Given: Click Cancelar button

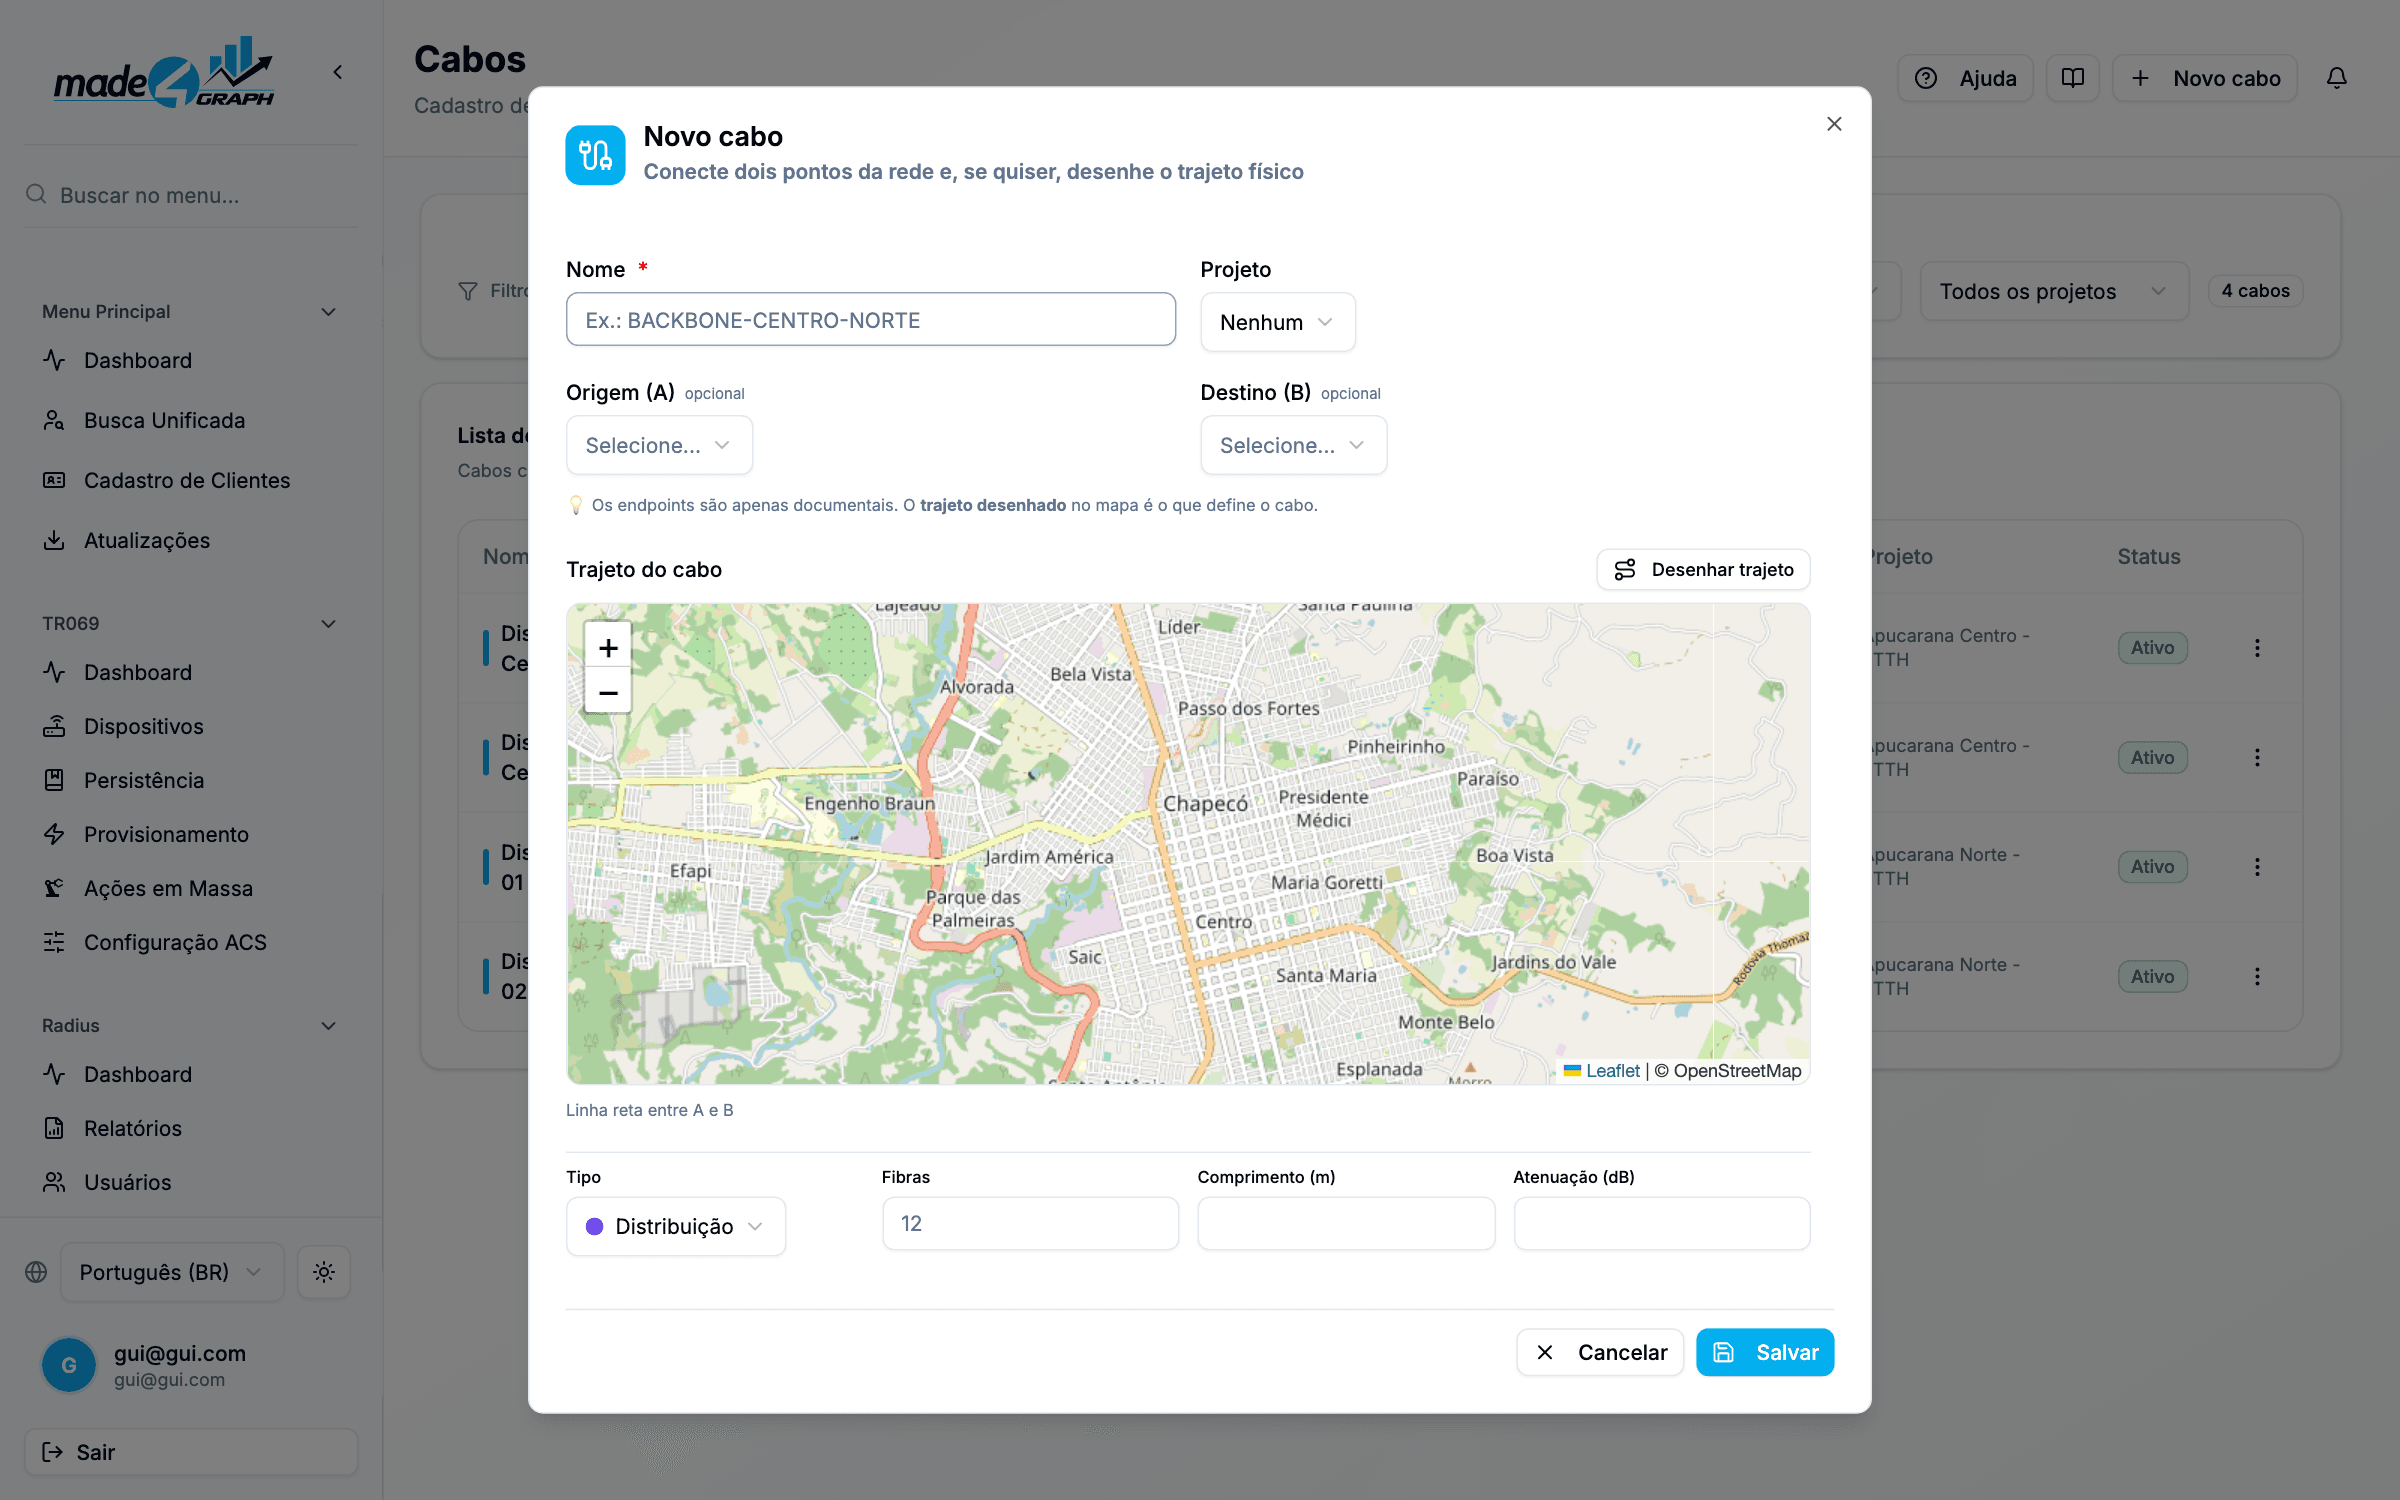Looking at the screenshot, I should pyautogui.click(x=1600, y=1352).
